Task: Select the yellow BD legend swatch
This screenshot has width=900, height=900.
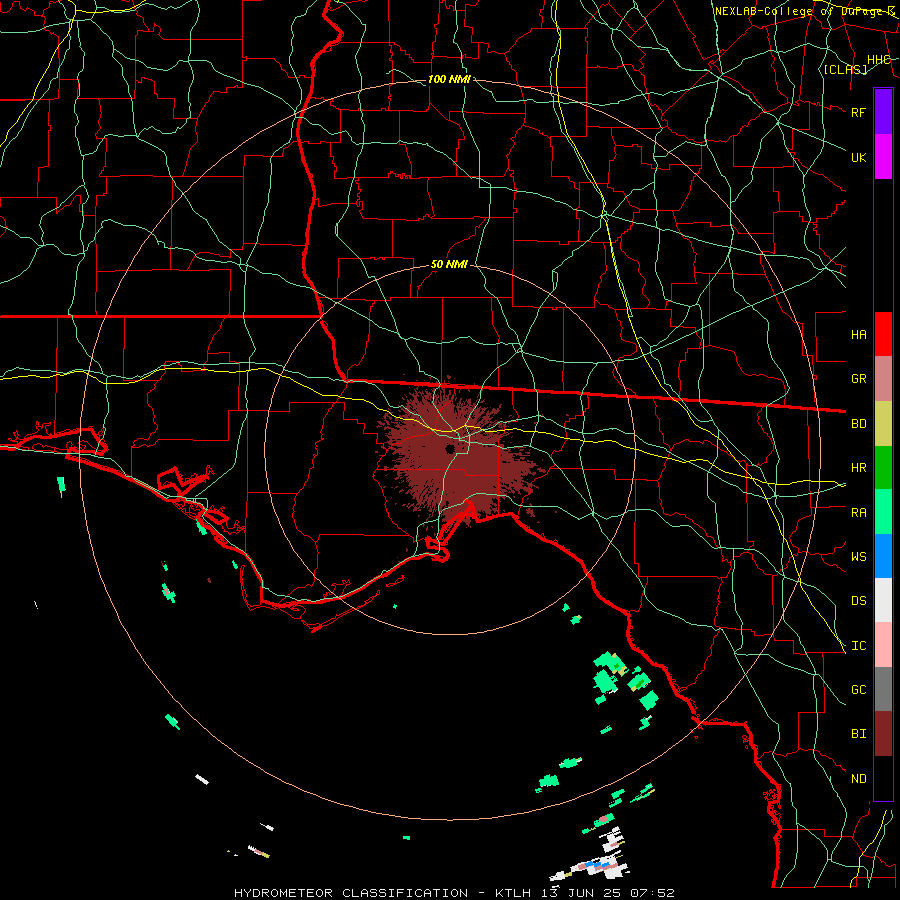Action: coord(883,423)
